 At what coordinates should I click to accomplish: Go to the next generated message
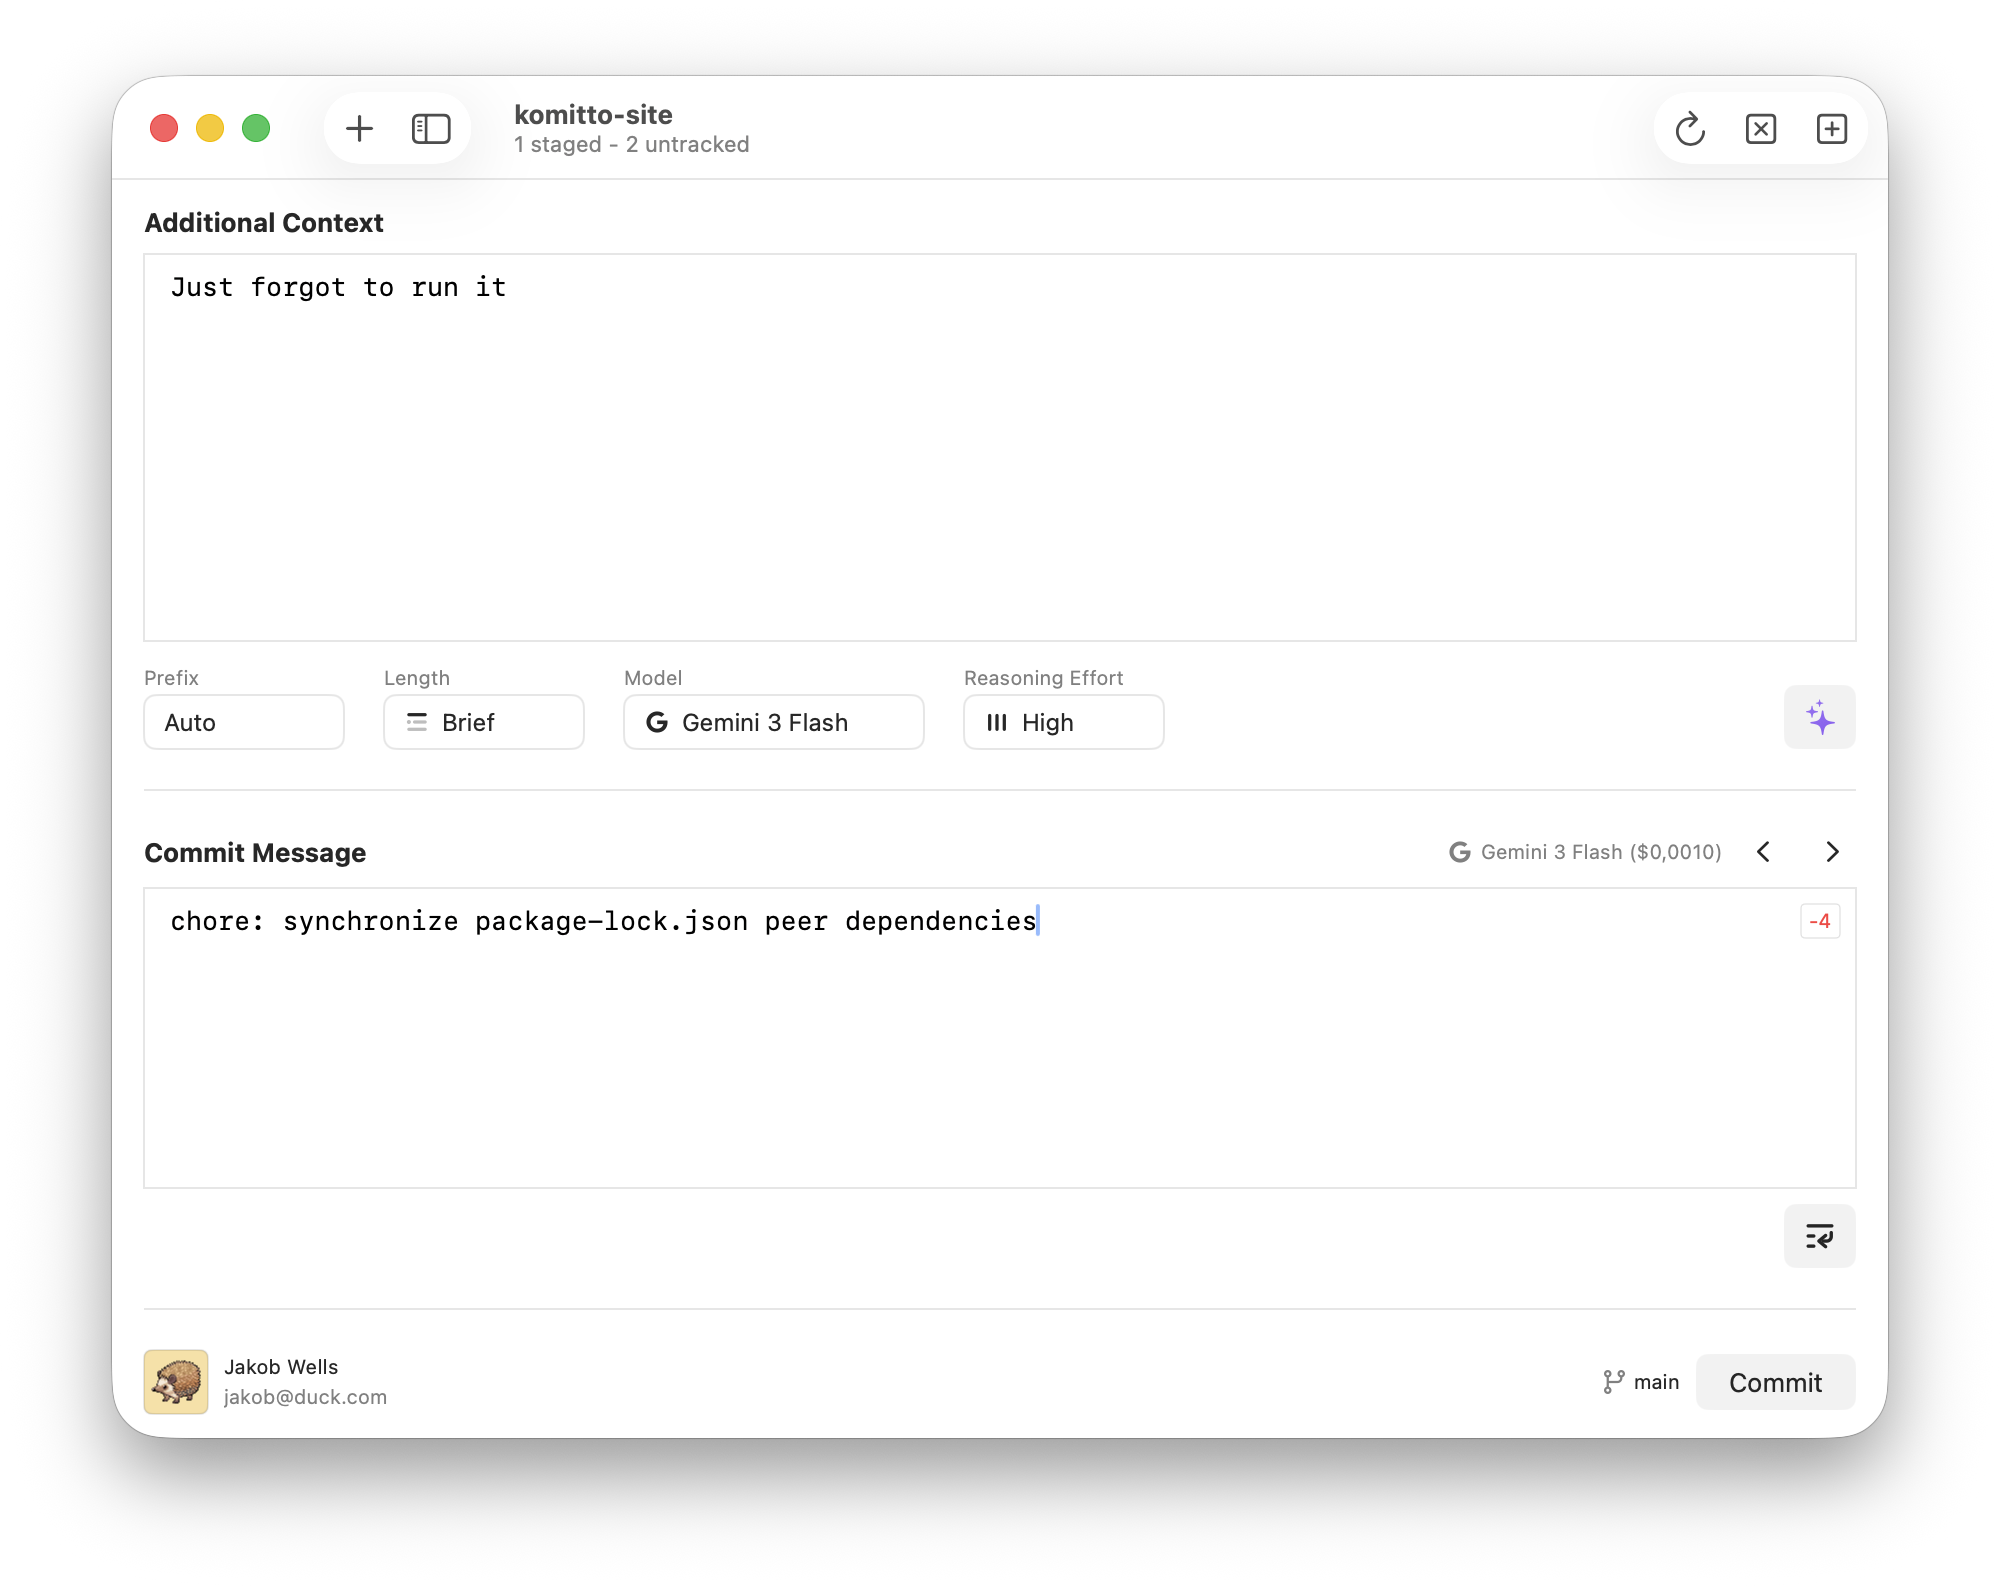(1833, 852)
